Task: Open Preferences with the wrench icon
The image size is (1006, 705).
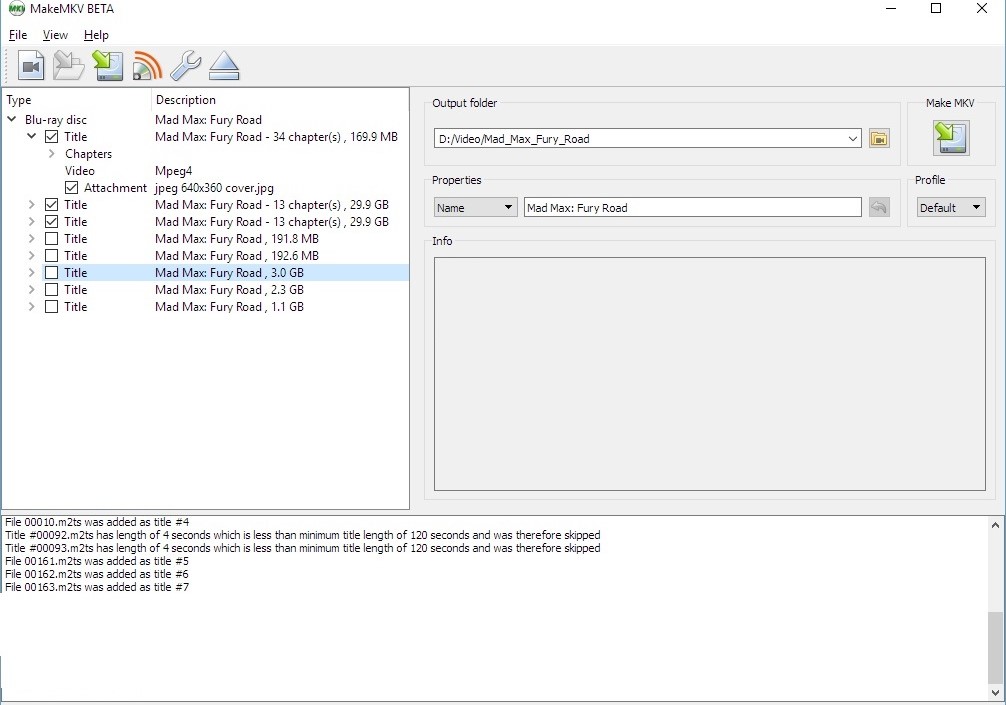Action: (x=185, y=65)
